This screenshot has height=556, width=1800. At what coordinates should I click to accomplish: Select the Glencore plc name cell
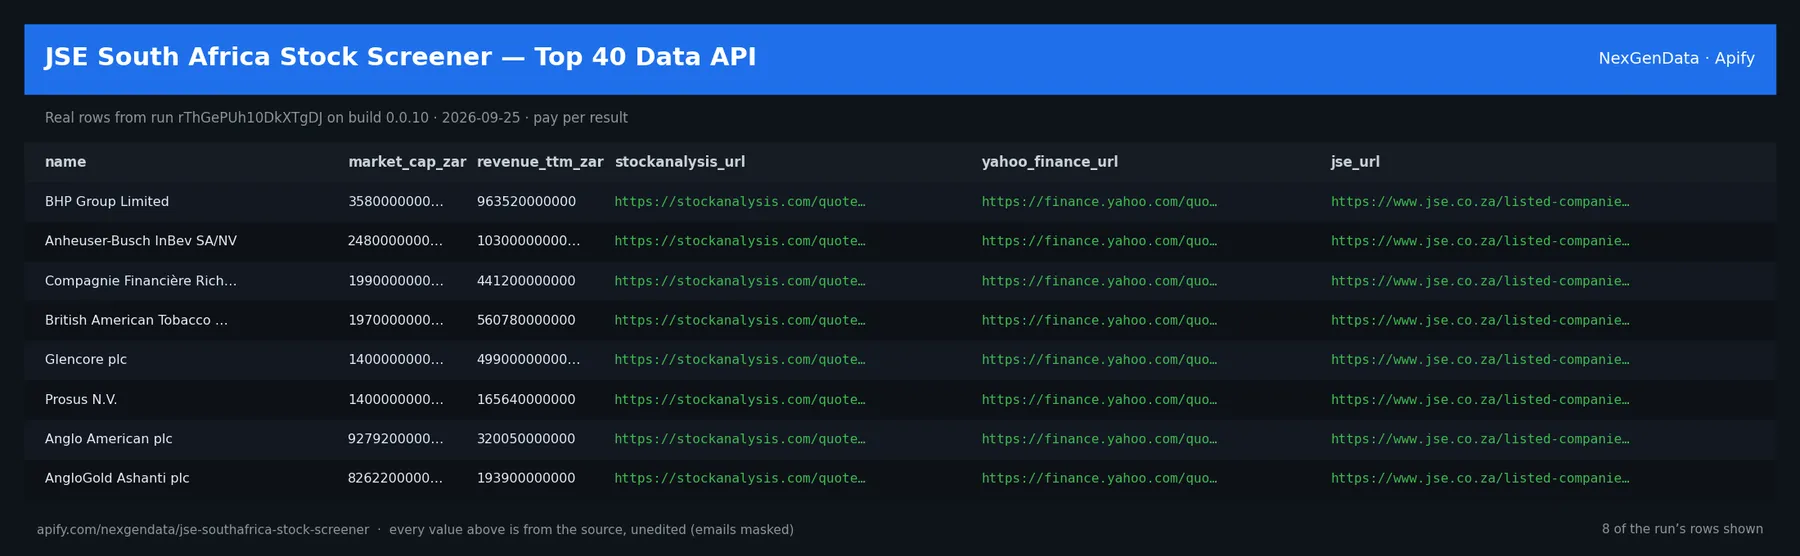[x=86, y=360]
